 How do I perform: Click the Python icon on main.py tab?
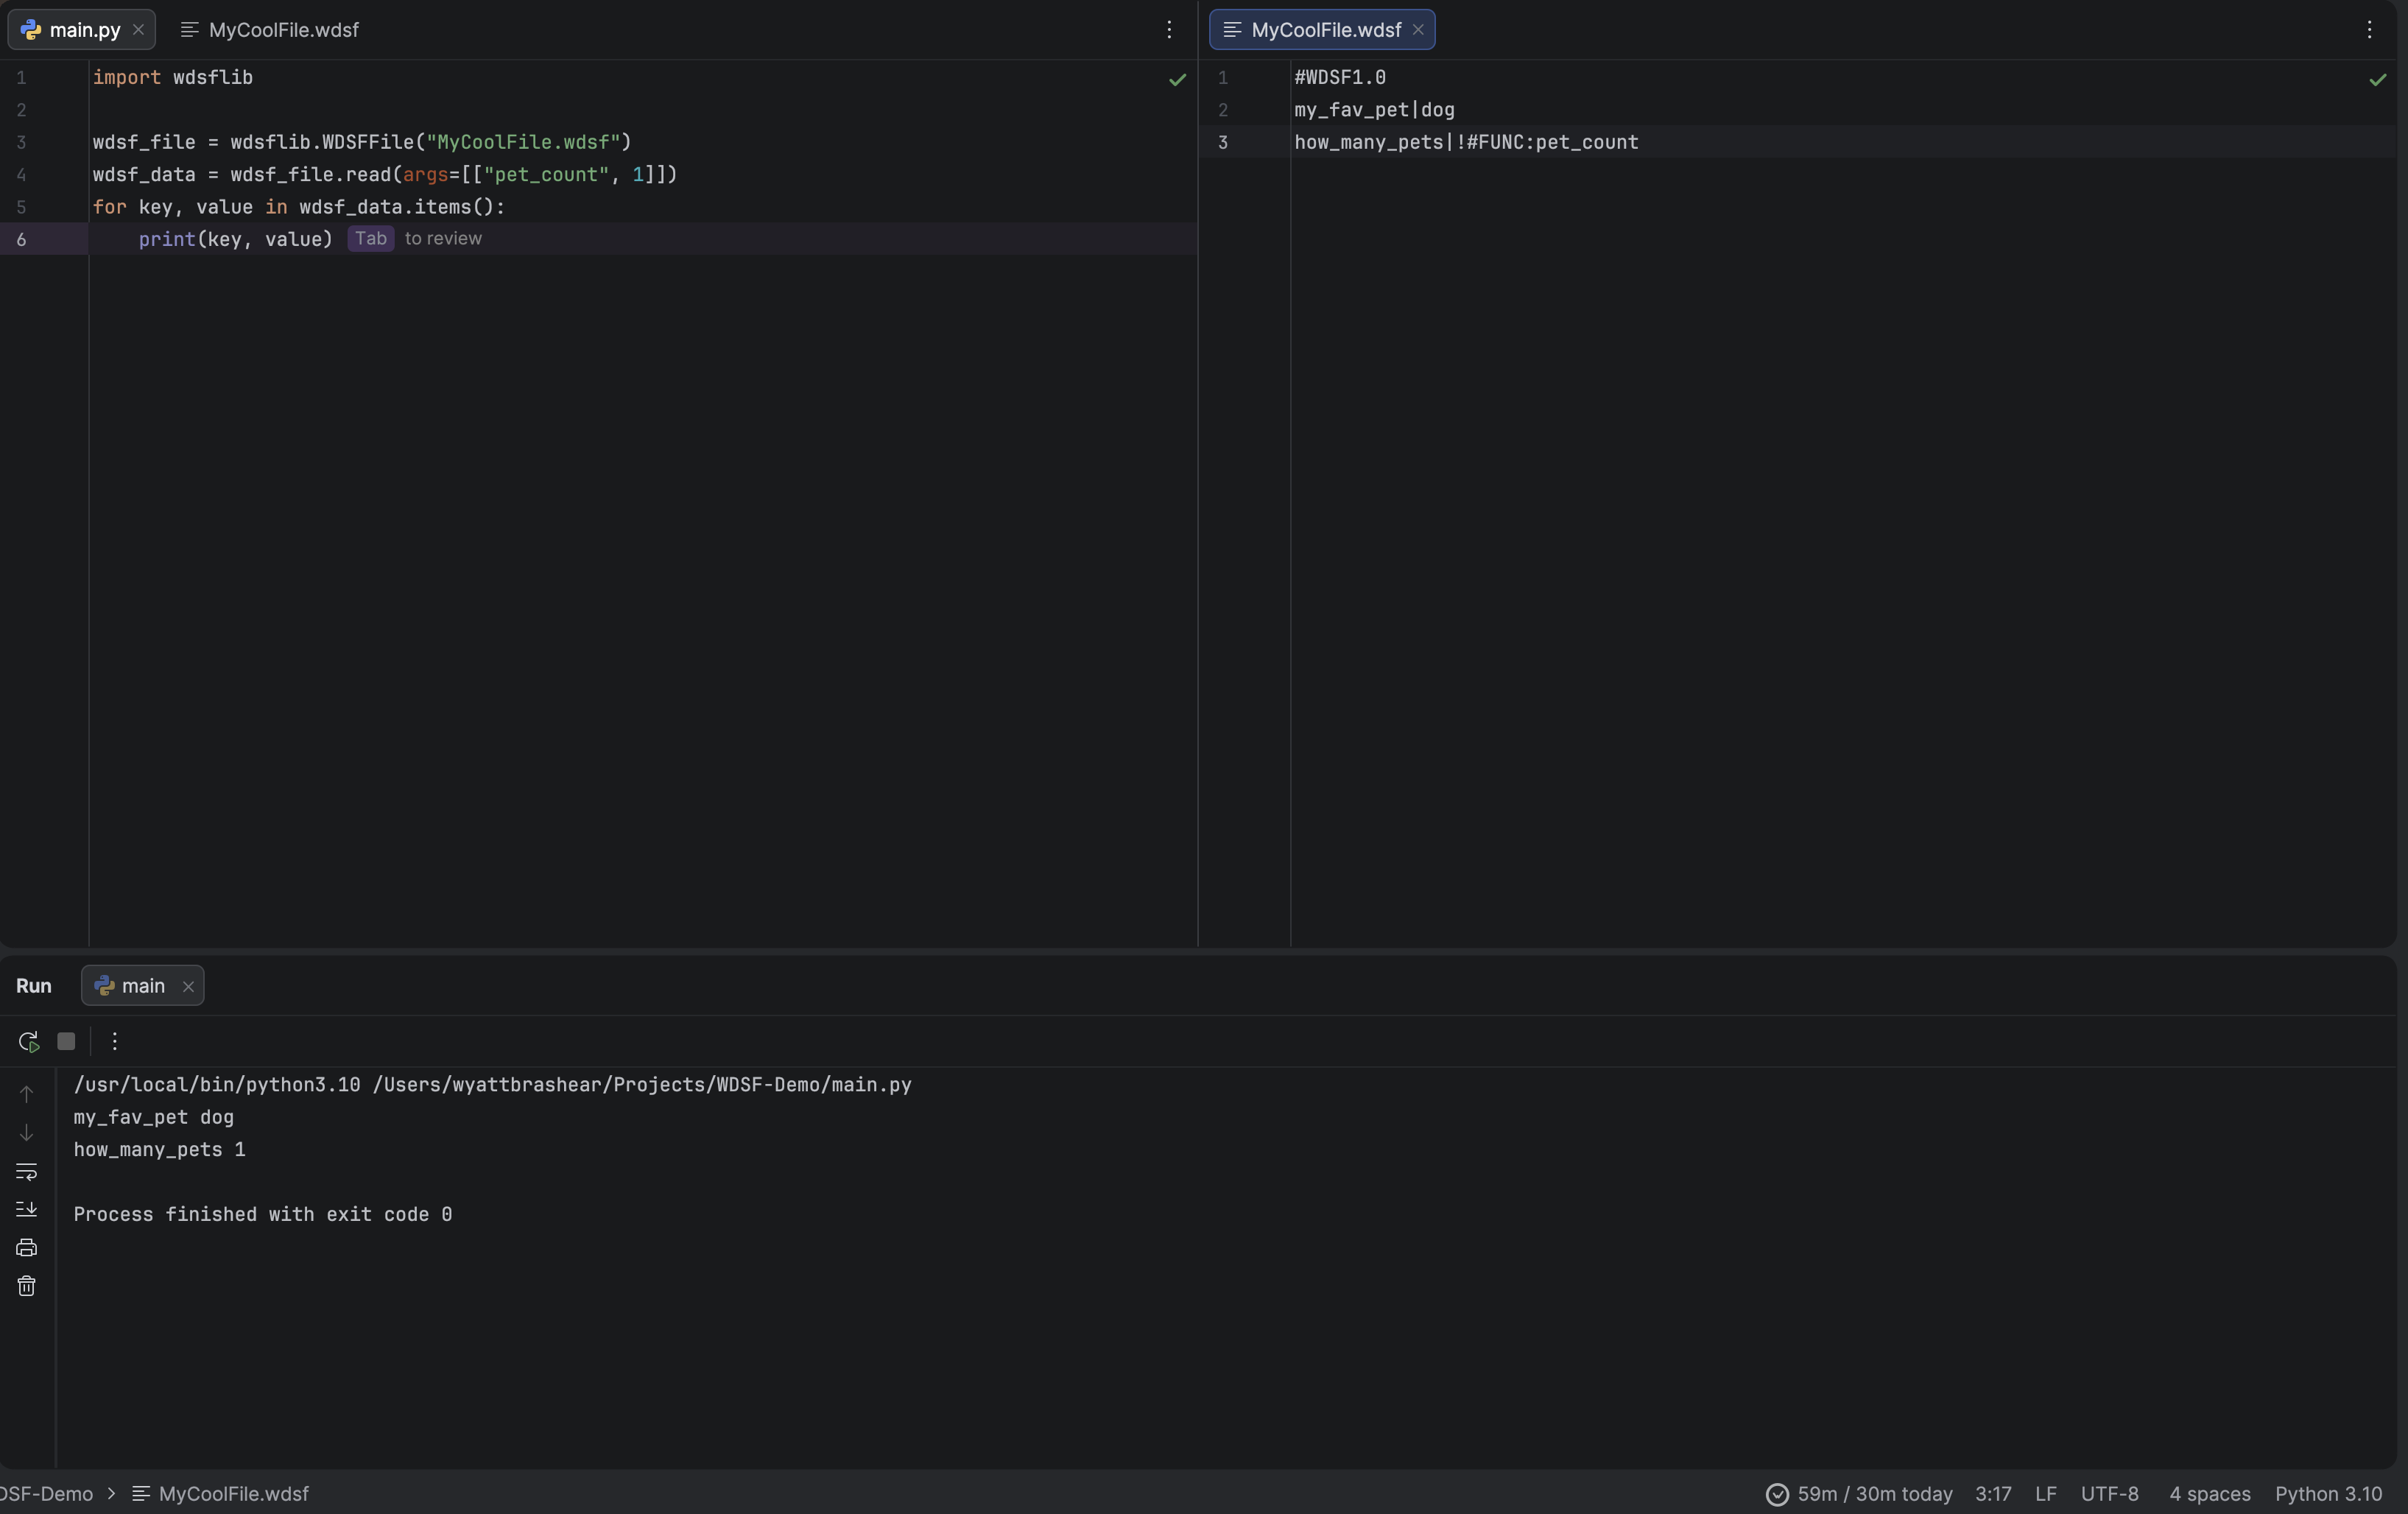tap(31, 30)
